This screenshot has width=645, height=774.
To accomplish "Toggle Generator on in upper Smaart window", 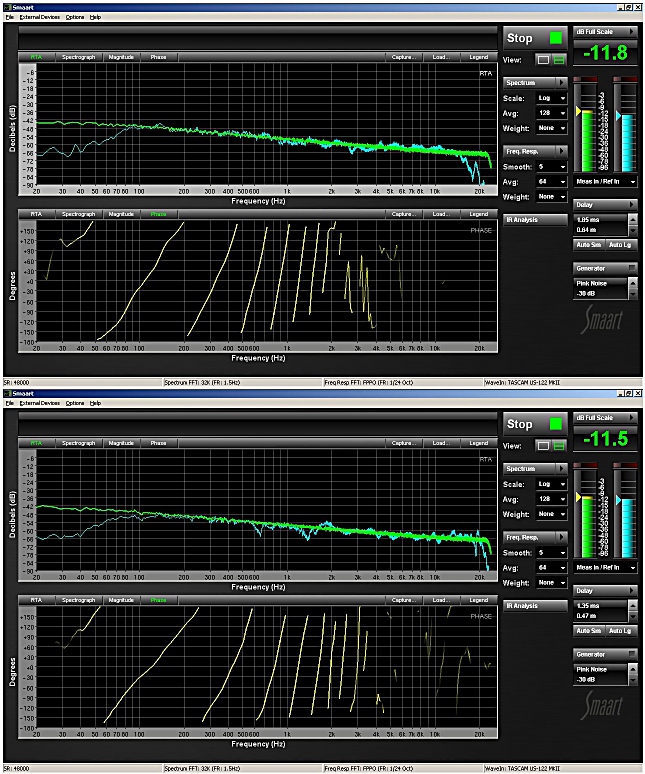I will click(x=632, y=268).
